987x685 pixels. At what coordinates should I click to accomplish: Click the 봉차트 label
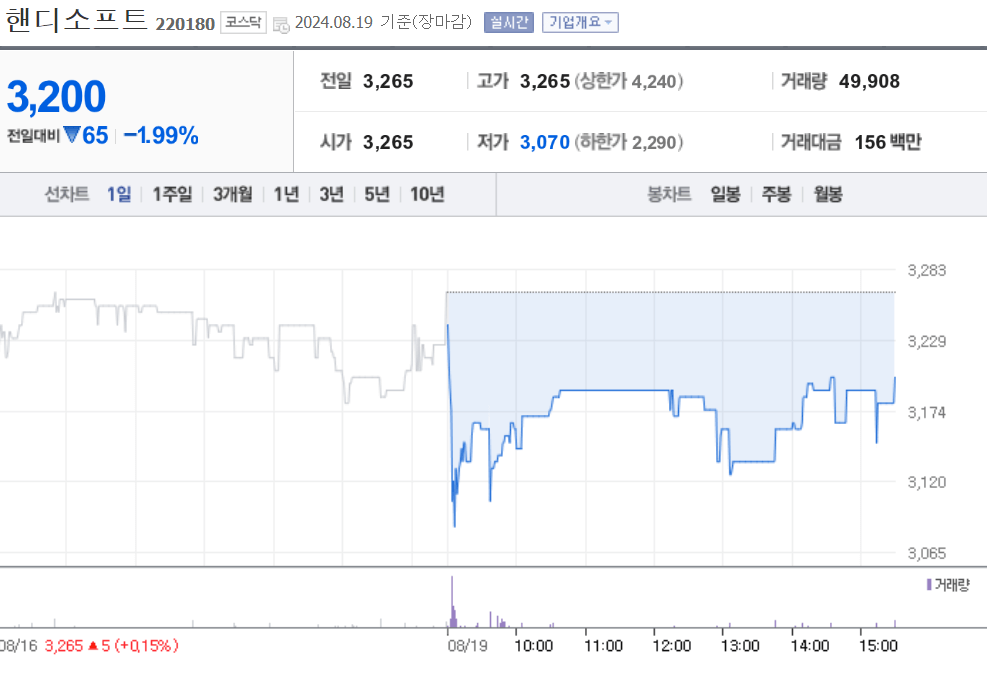(x=669, y=194)
